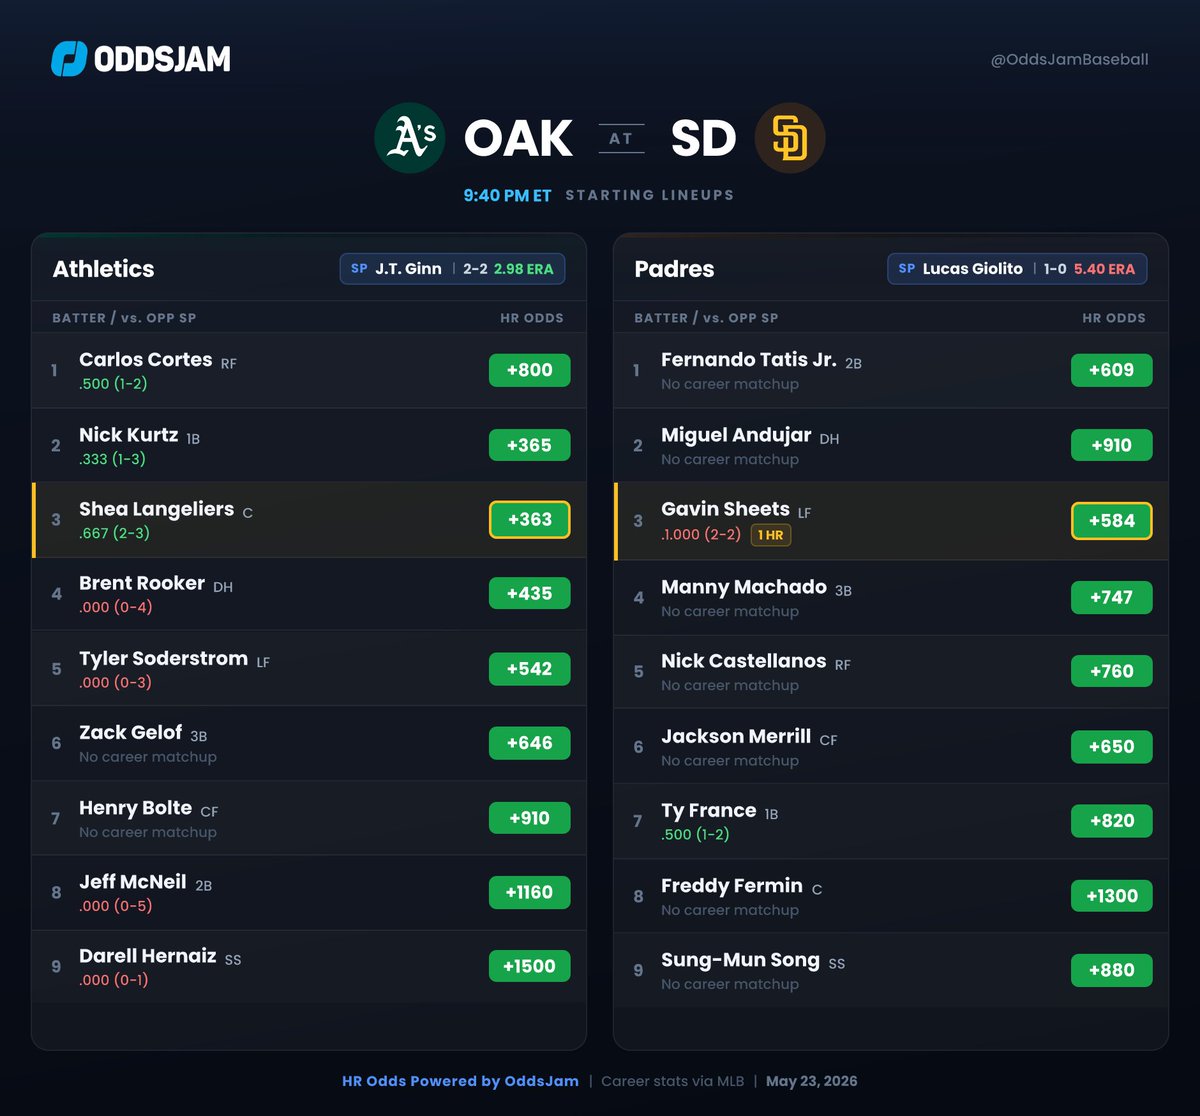Click the Career stats via MLB footer text
1200x1116 pixels.
(671, 1081)
